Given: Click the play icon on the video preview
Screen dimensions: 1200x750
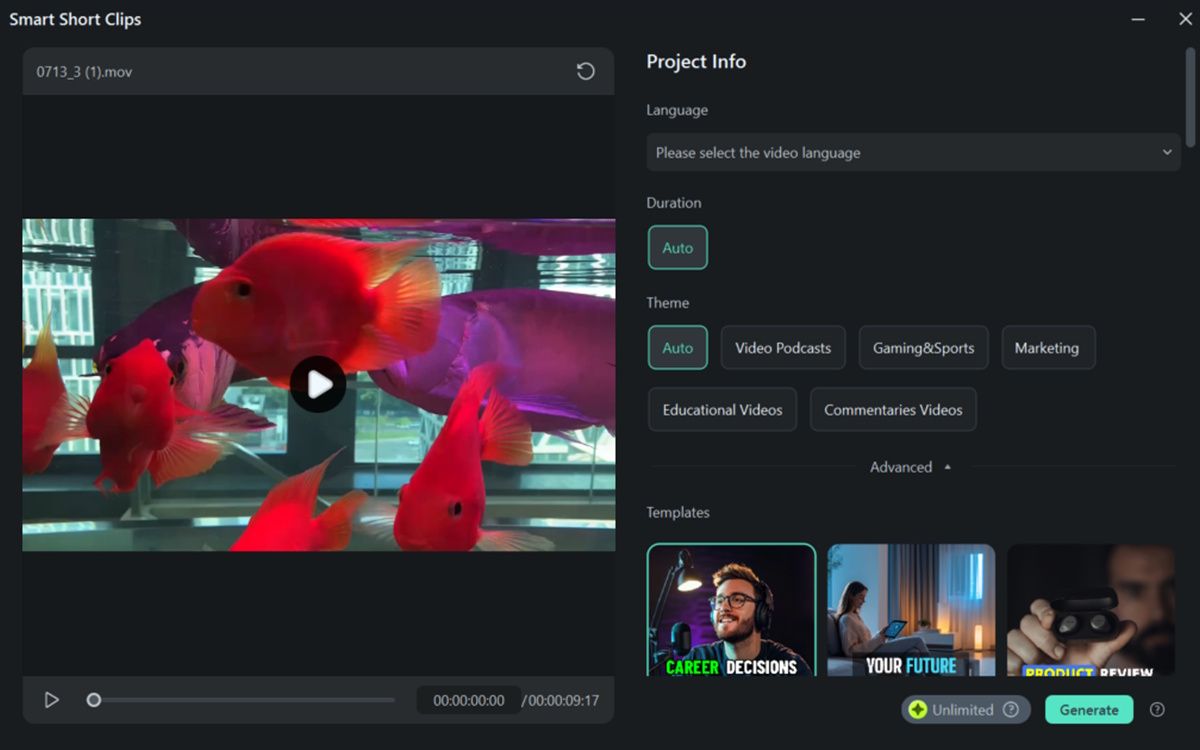Looking at the screenshot, I should coord(318,384).
